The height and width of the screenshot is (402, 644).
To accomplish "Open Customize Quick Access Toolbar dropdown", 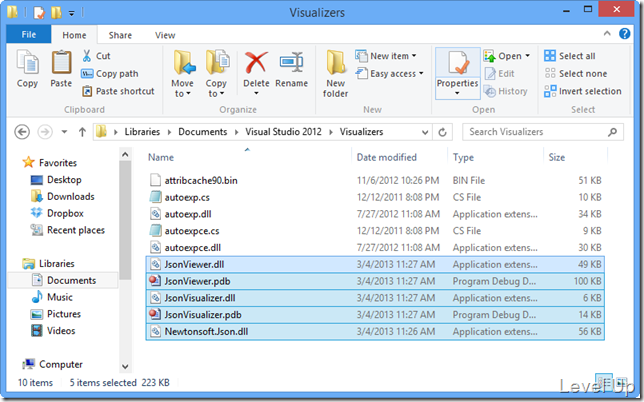I will point(71,14).
